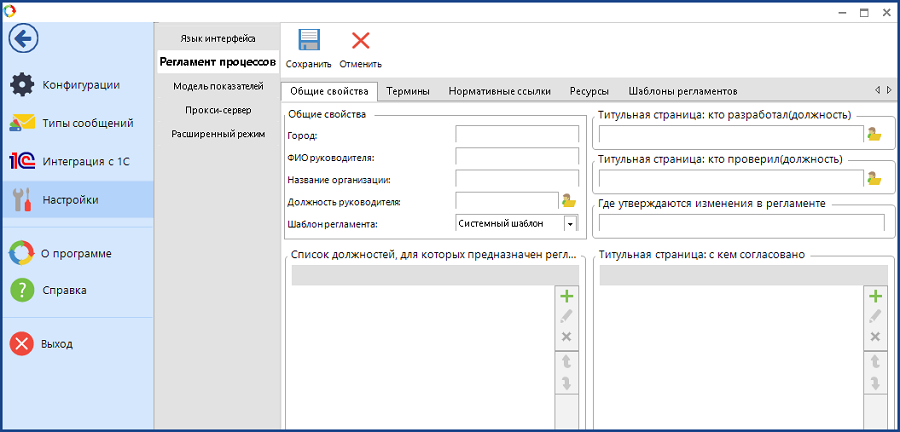Click into the 'Город' input field
This screenshot has width=900, height=432.
point(517,135)
